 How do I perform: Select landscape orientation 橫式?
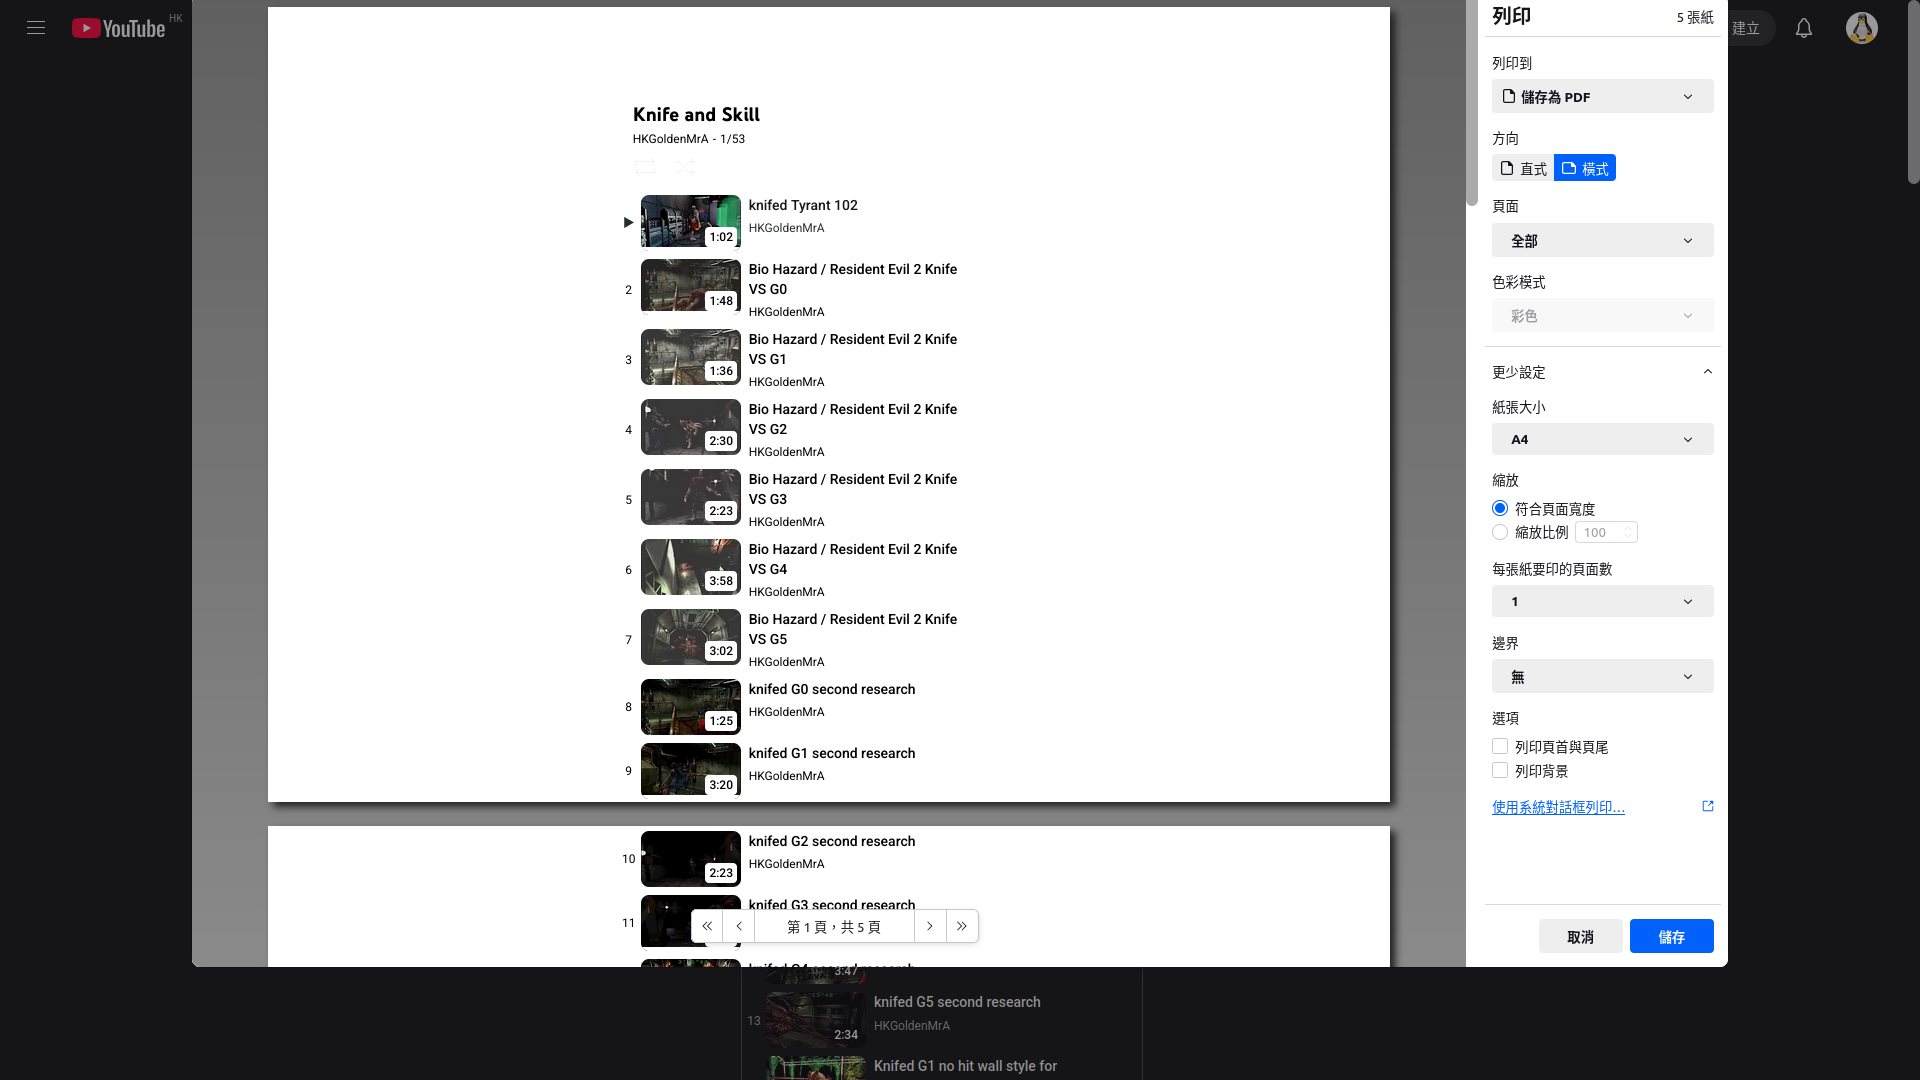coord(1585,168)
